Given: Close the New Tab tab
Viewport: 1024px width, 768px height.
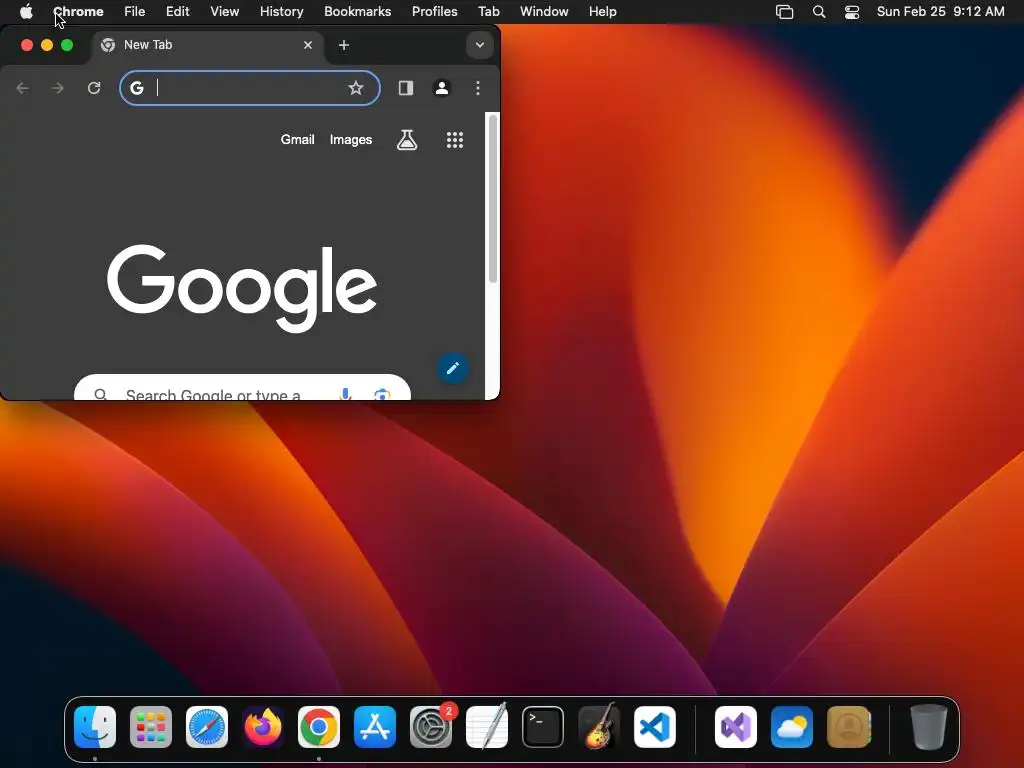Looking at the screenshot, I should tap(308, 45).
